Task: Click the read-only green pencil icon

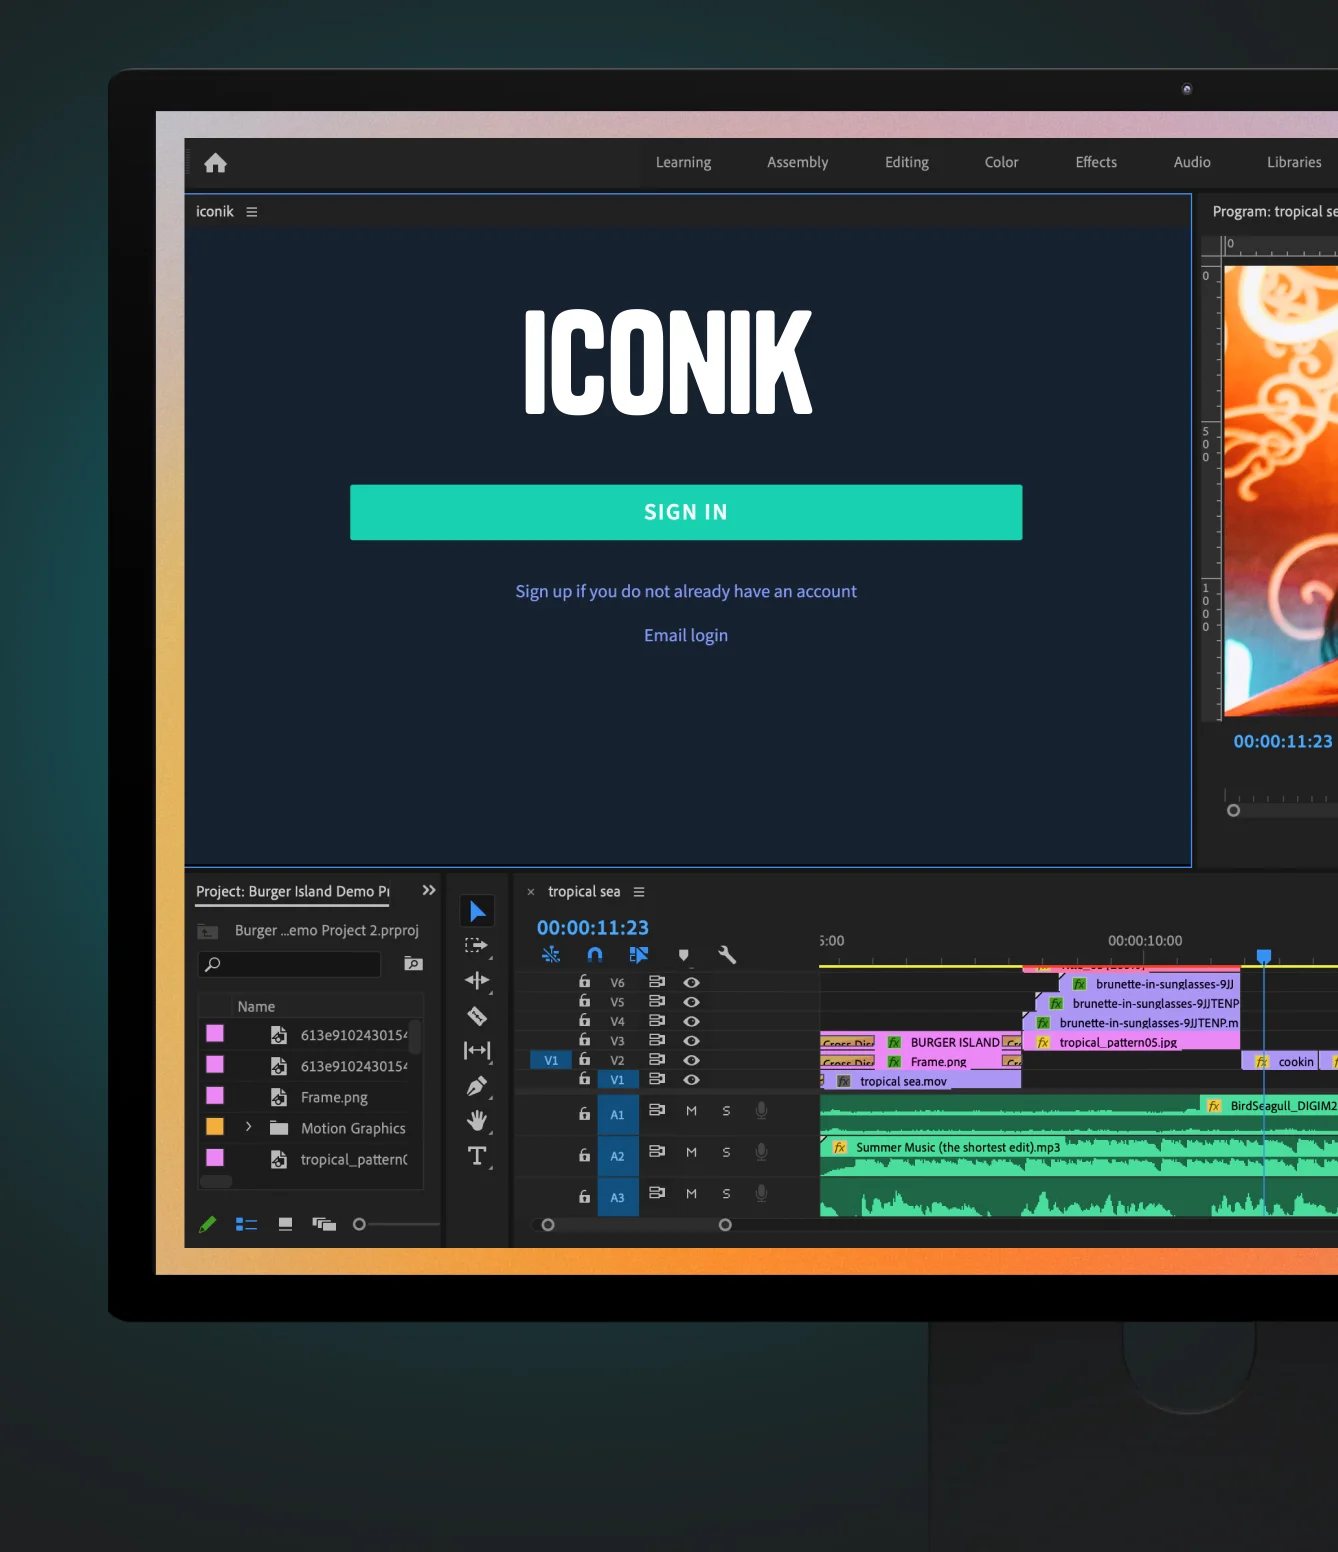Action: [x=208, y=1224]
